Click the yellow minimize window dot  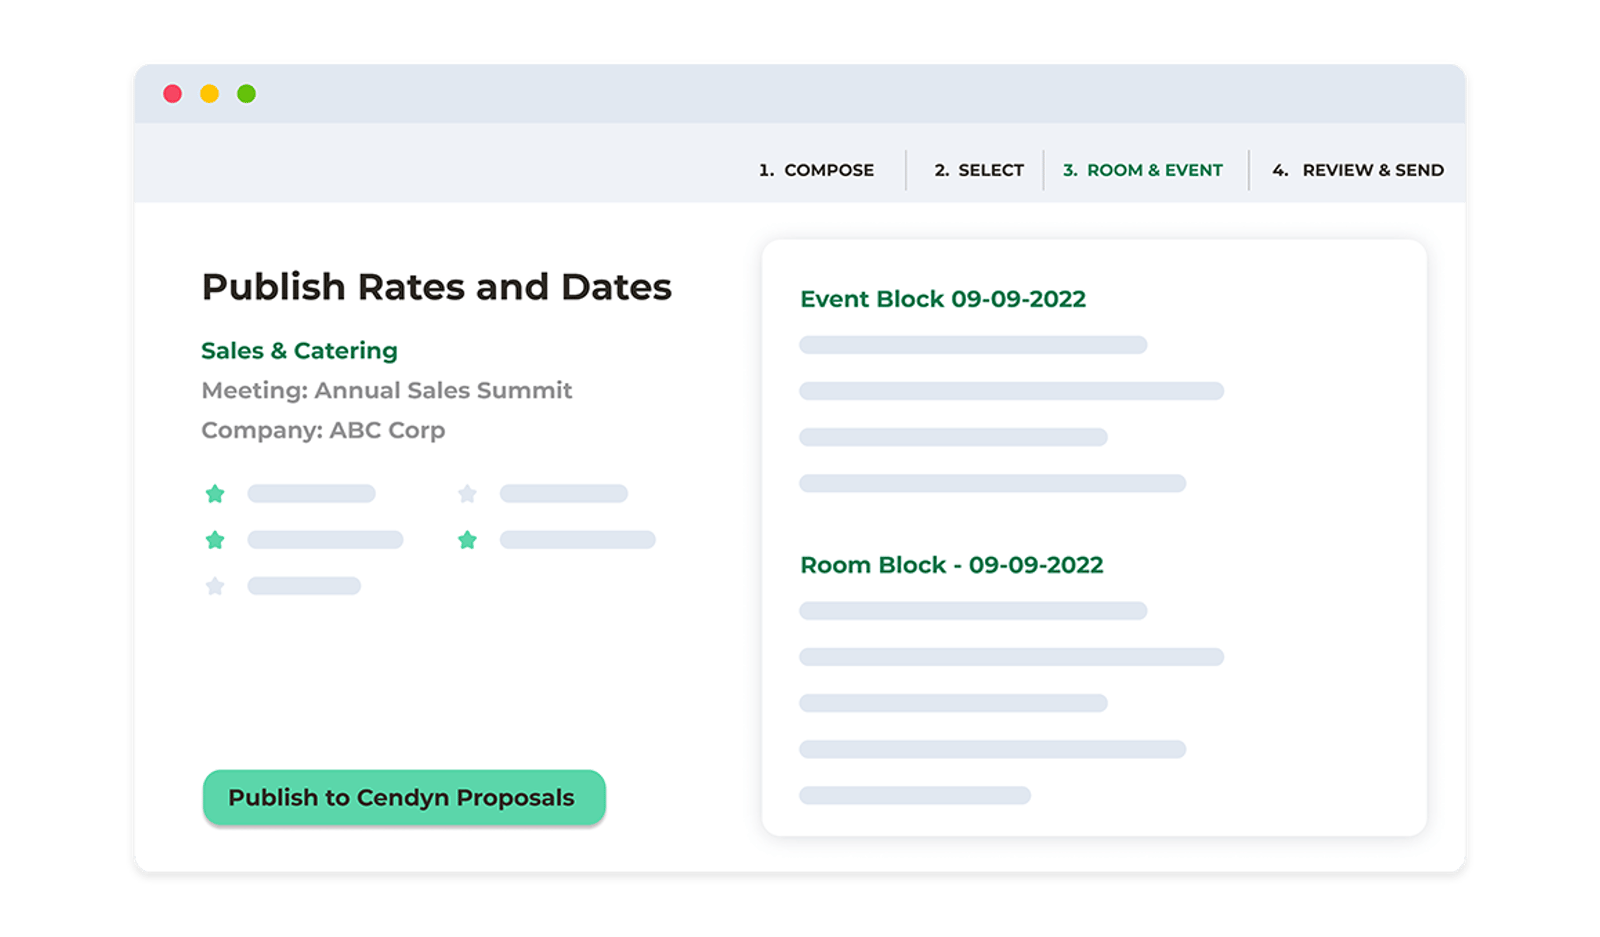[x=209, y=94]
